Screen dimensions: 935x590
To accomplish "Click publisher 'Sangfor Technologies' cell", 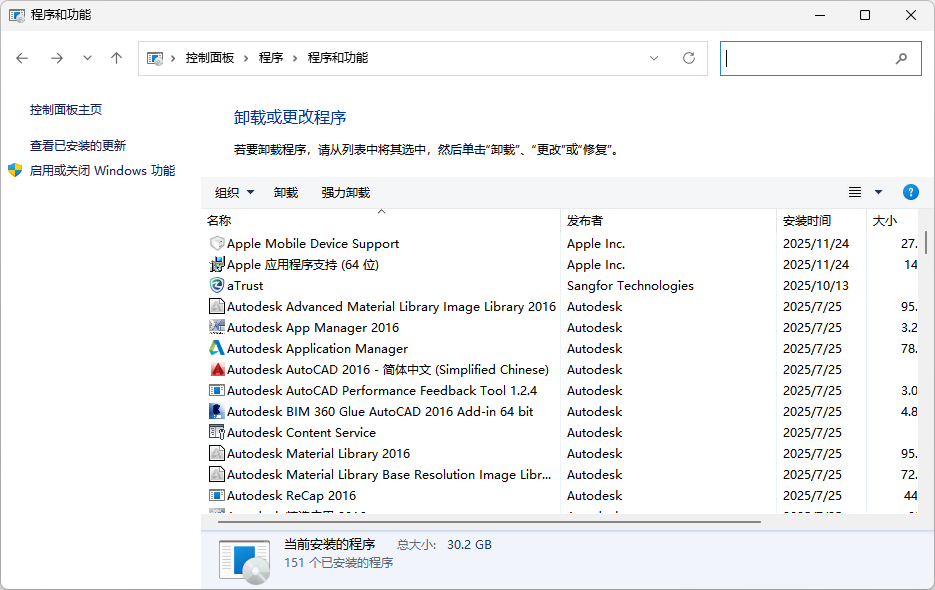I will point(630,286).
